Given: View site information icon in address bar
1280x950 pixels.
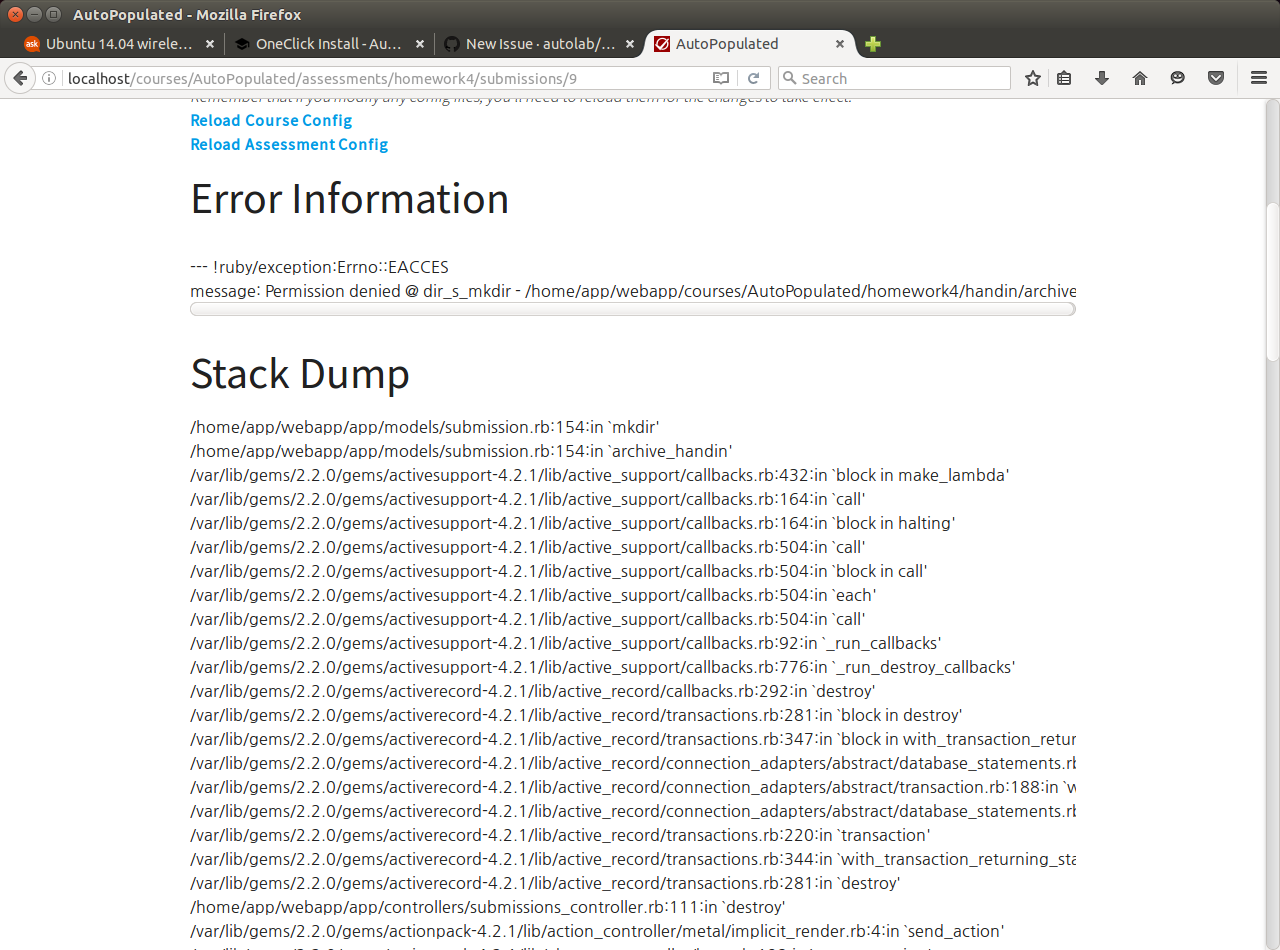Looking at the screenshot, I should click(48, 77).
